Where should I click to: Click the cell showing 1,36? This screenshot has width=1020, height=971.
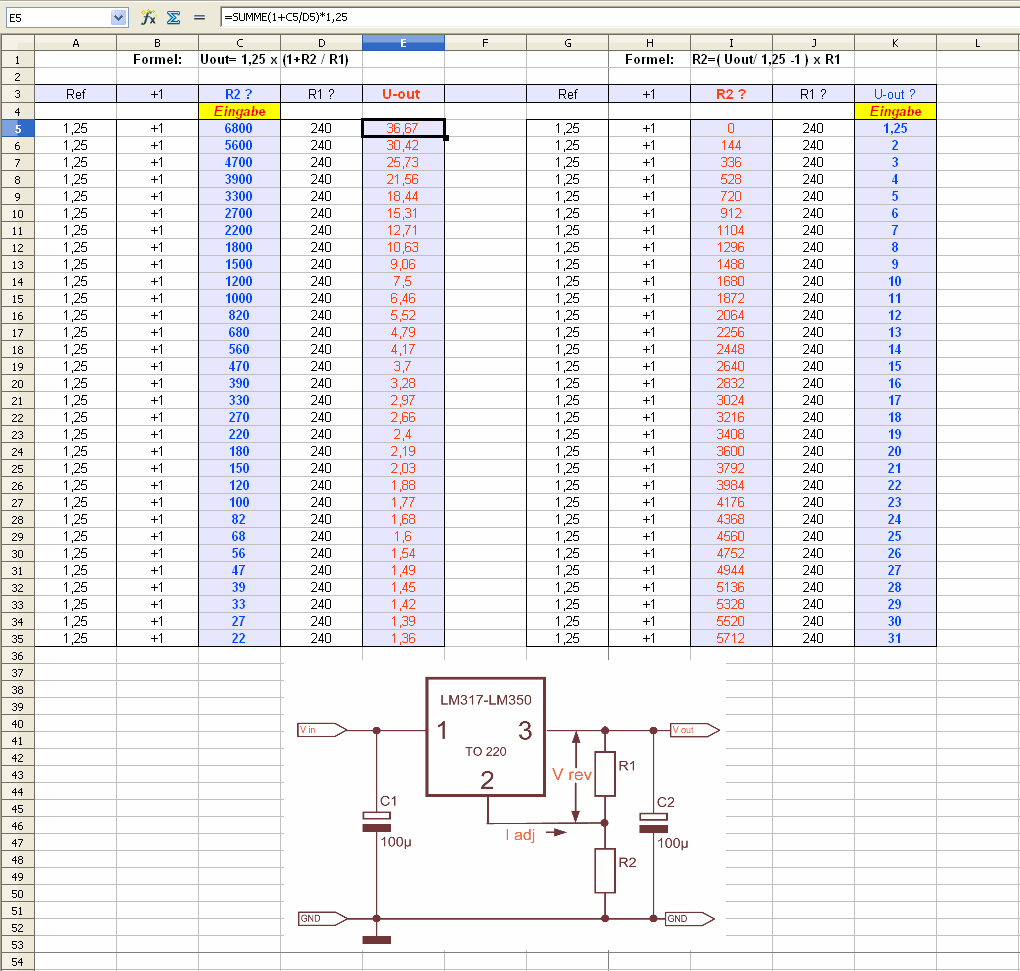[x=403, y=638]
